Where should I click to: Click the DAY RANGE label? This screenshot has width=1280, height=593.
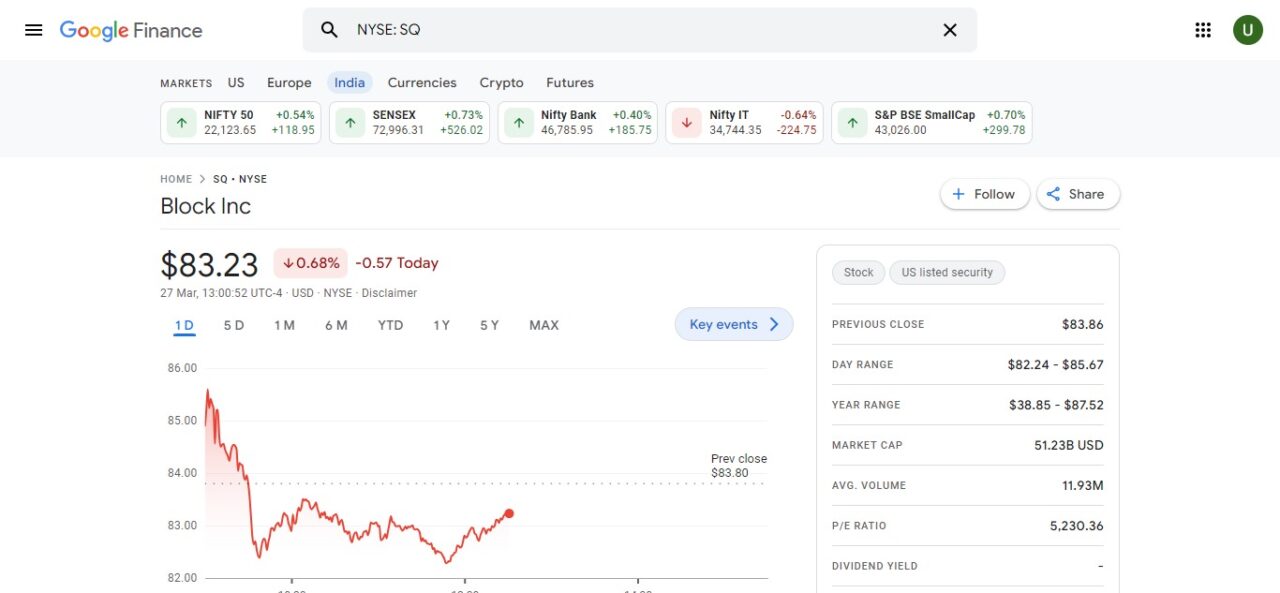tap(863, 365)
